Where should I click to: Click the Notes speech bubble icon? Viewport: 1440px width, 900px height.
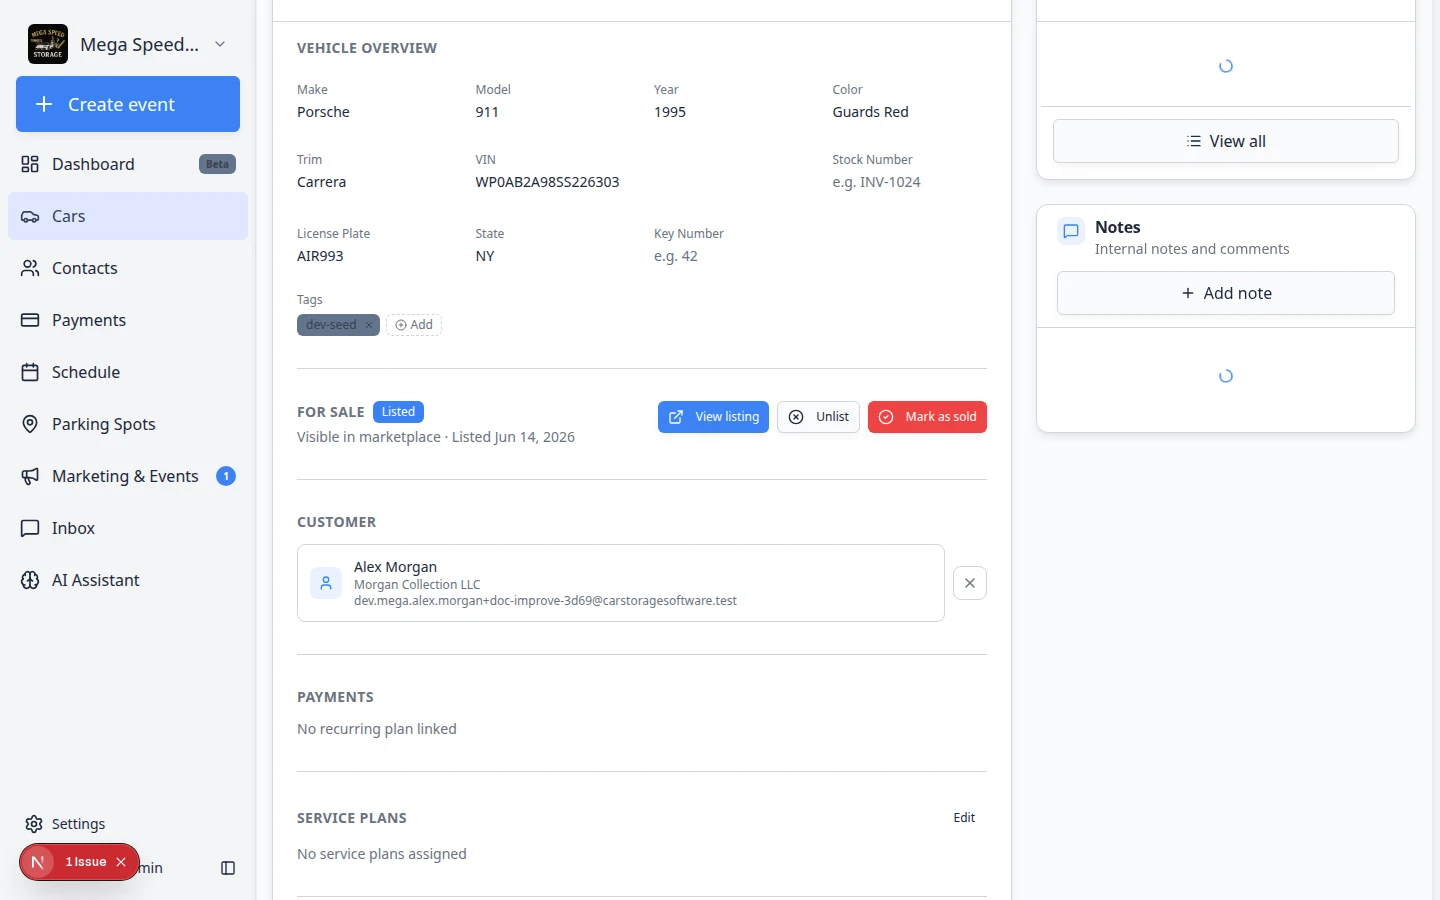[x=1071, y=231]
